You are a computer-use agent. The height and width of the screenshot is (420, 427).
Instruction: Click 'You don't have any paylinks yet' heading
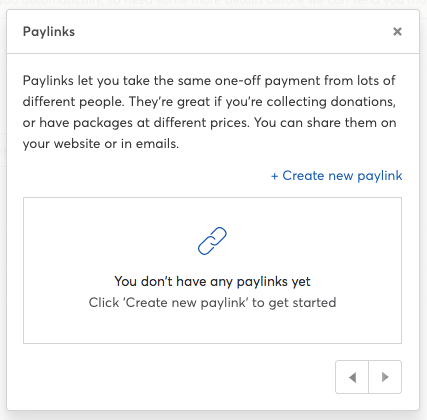point(212,282)
